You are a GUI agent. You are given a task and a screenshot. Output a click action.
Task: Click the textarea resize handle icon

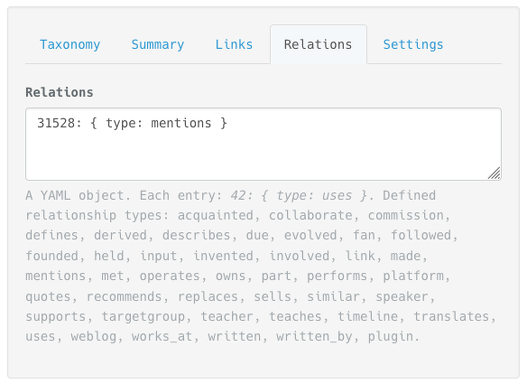(494, 173)
